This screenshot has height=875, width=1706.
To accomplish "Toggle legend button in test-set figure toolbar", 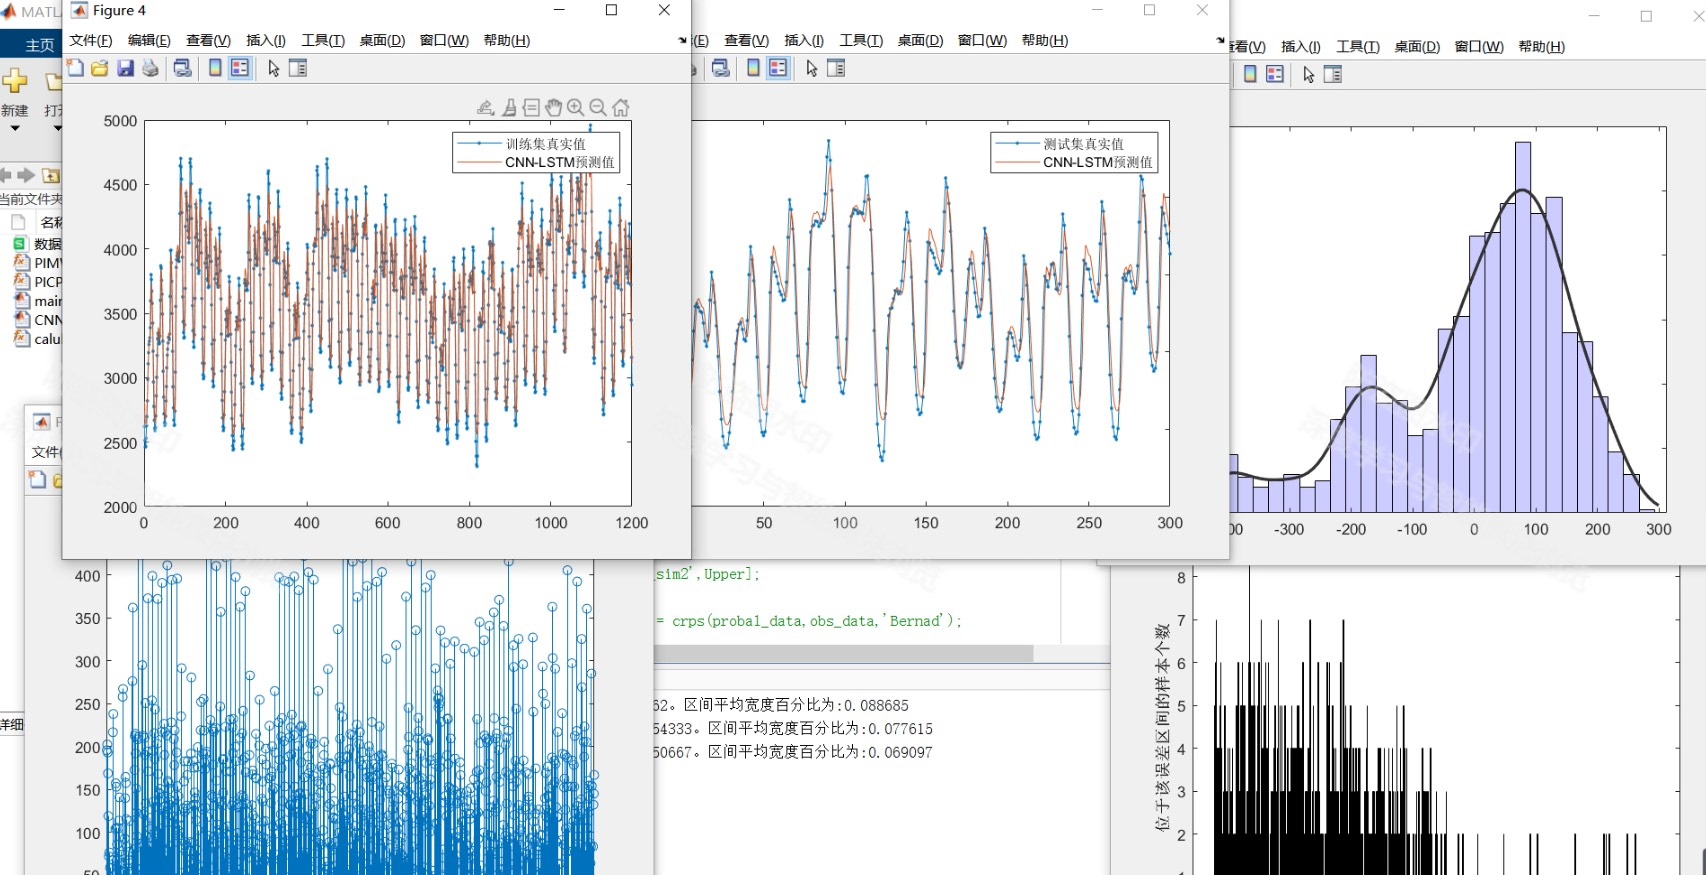I will (778, 68).
